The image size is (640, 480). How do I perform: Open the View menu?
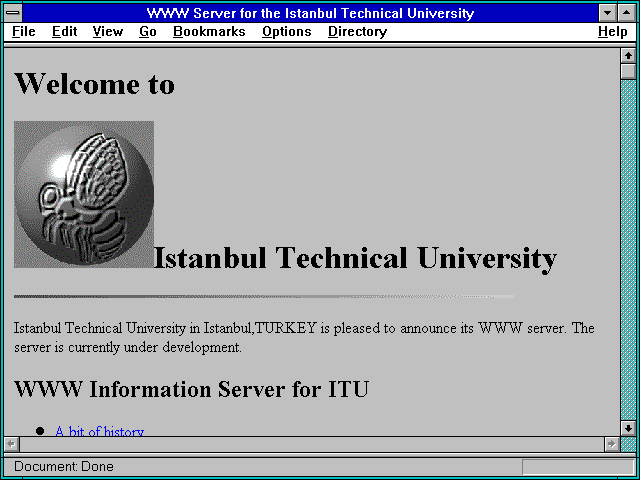108,32
